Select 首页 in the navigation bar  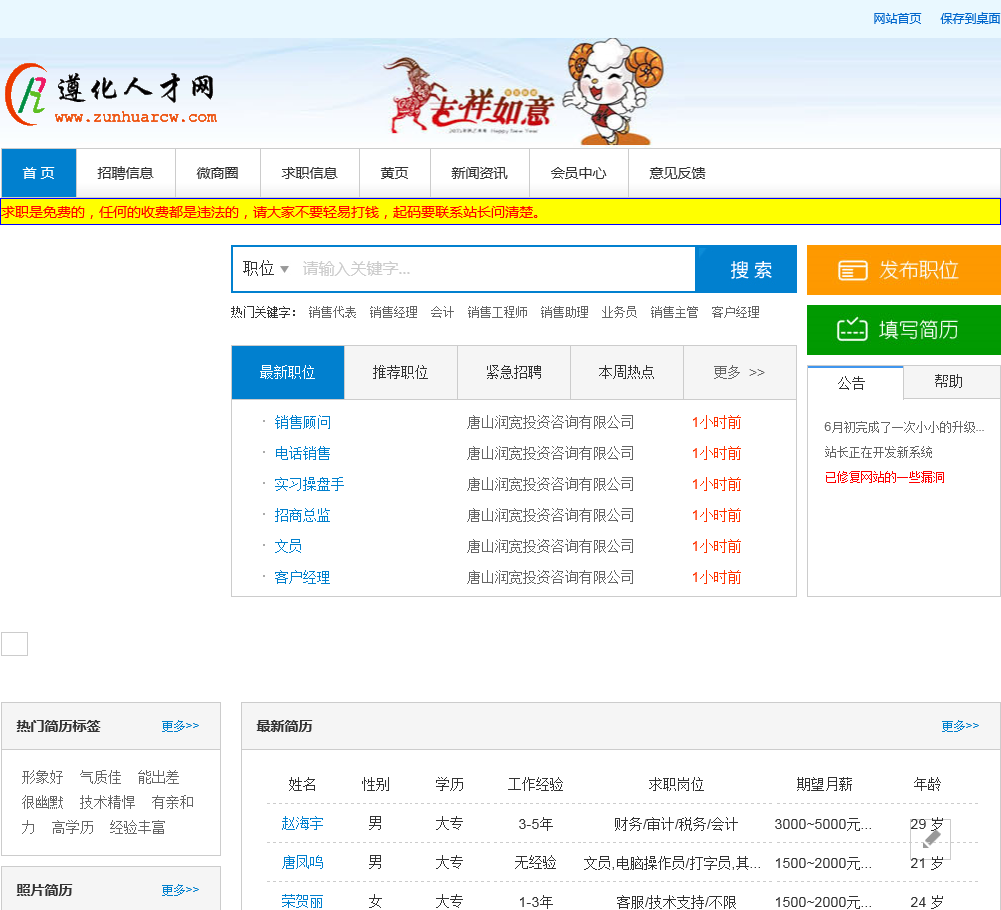[39, 173]
